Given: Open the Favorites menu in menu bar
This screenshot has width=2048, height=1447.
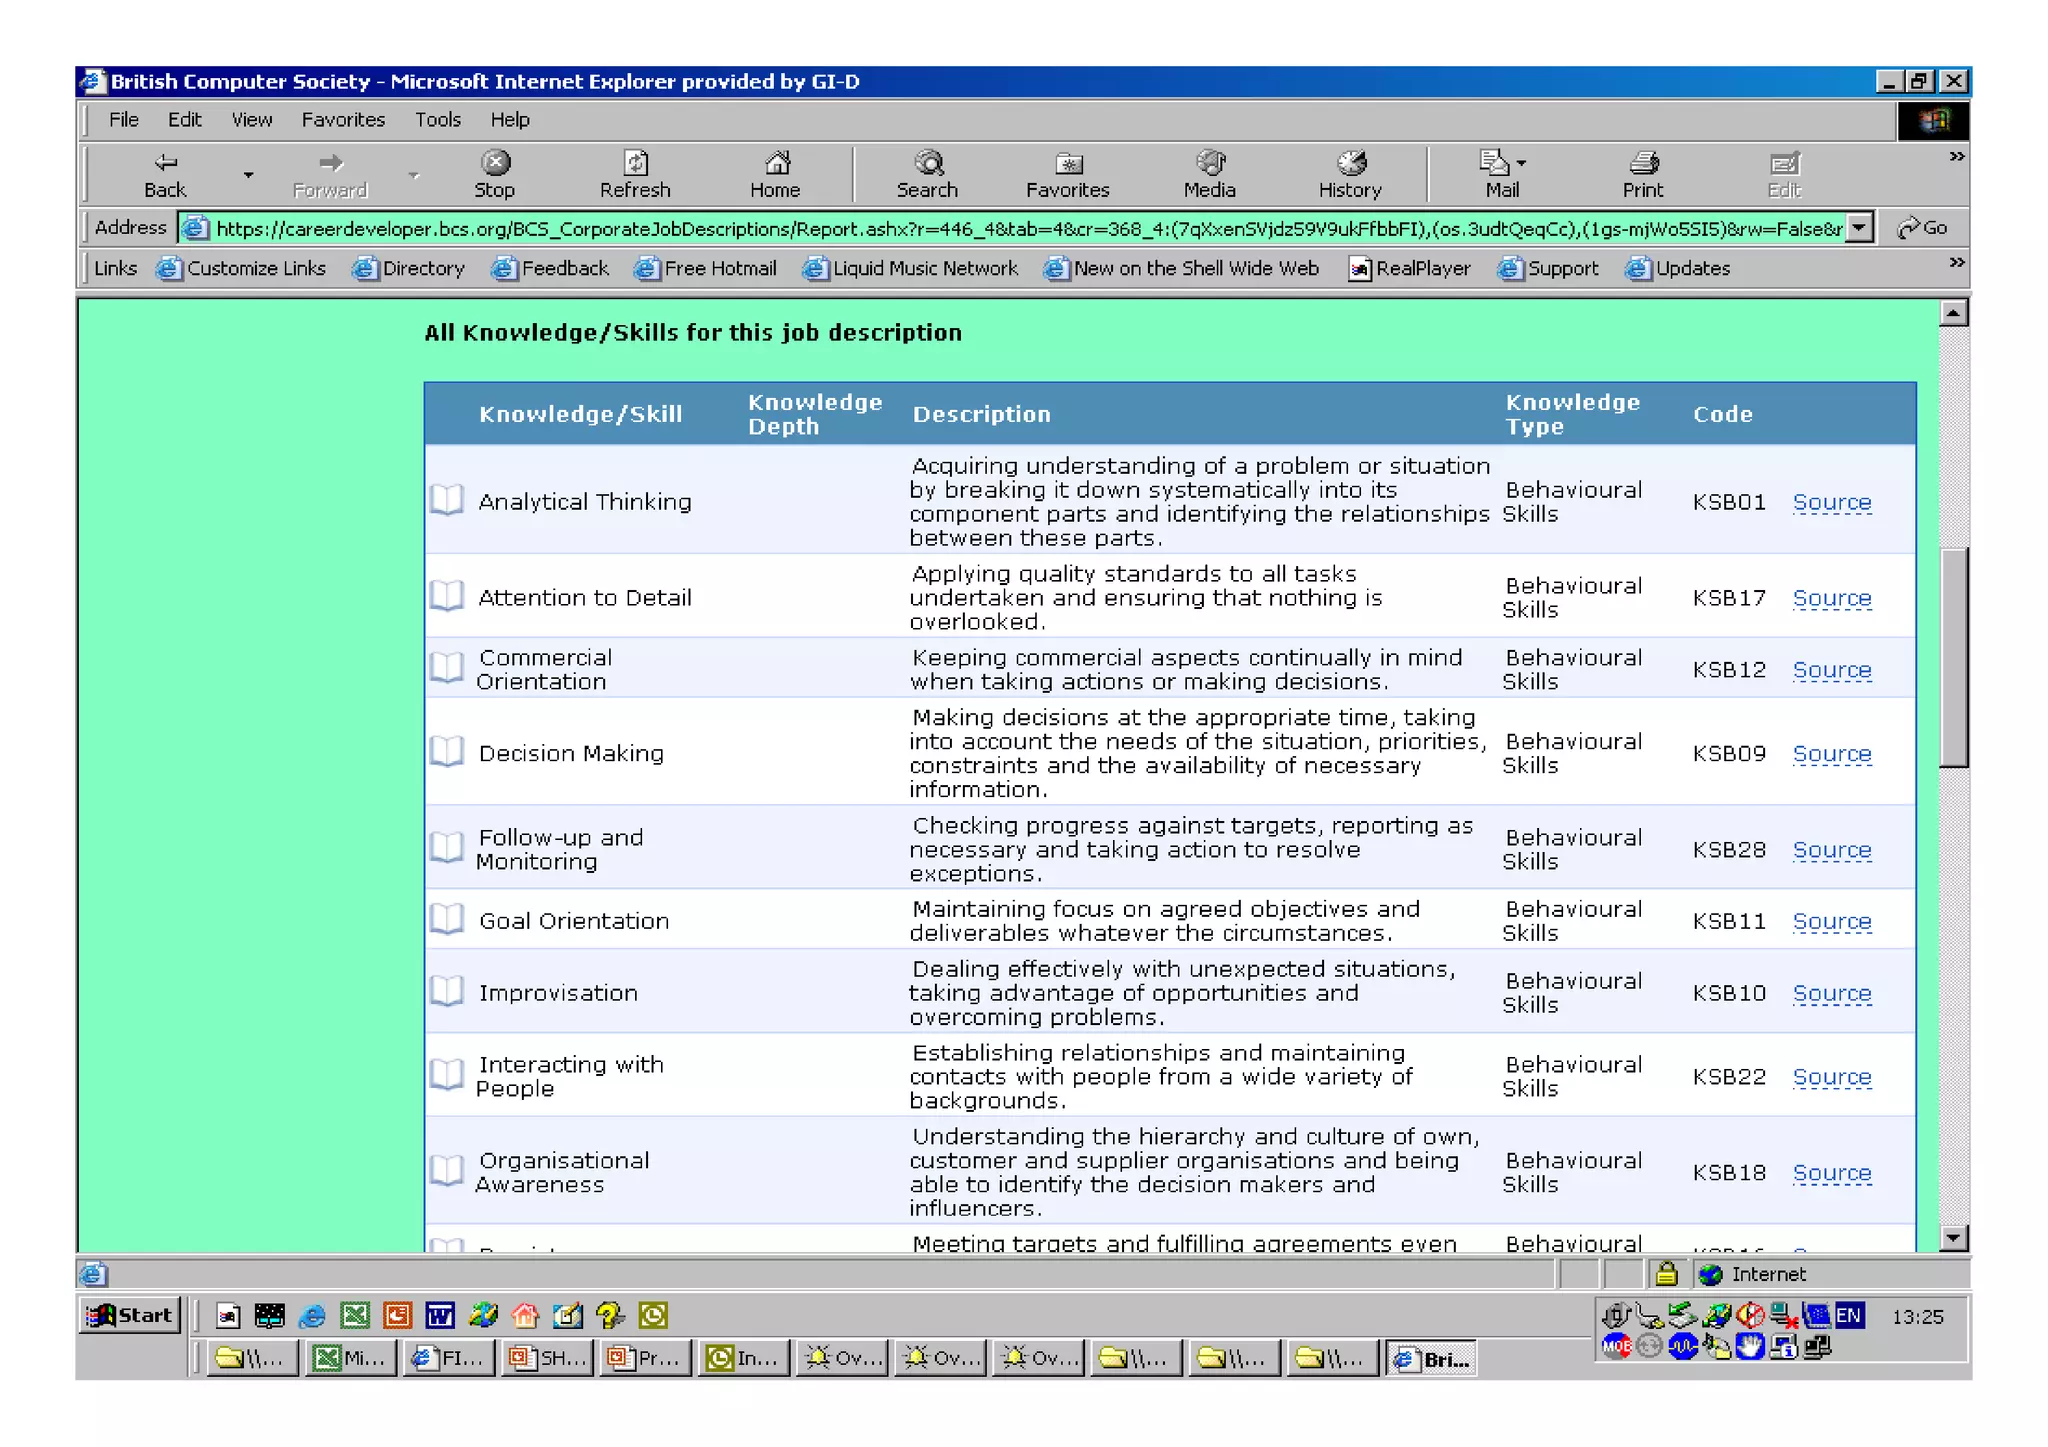Looking at the screenshot, I should coord(343,120).
